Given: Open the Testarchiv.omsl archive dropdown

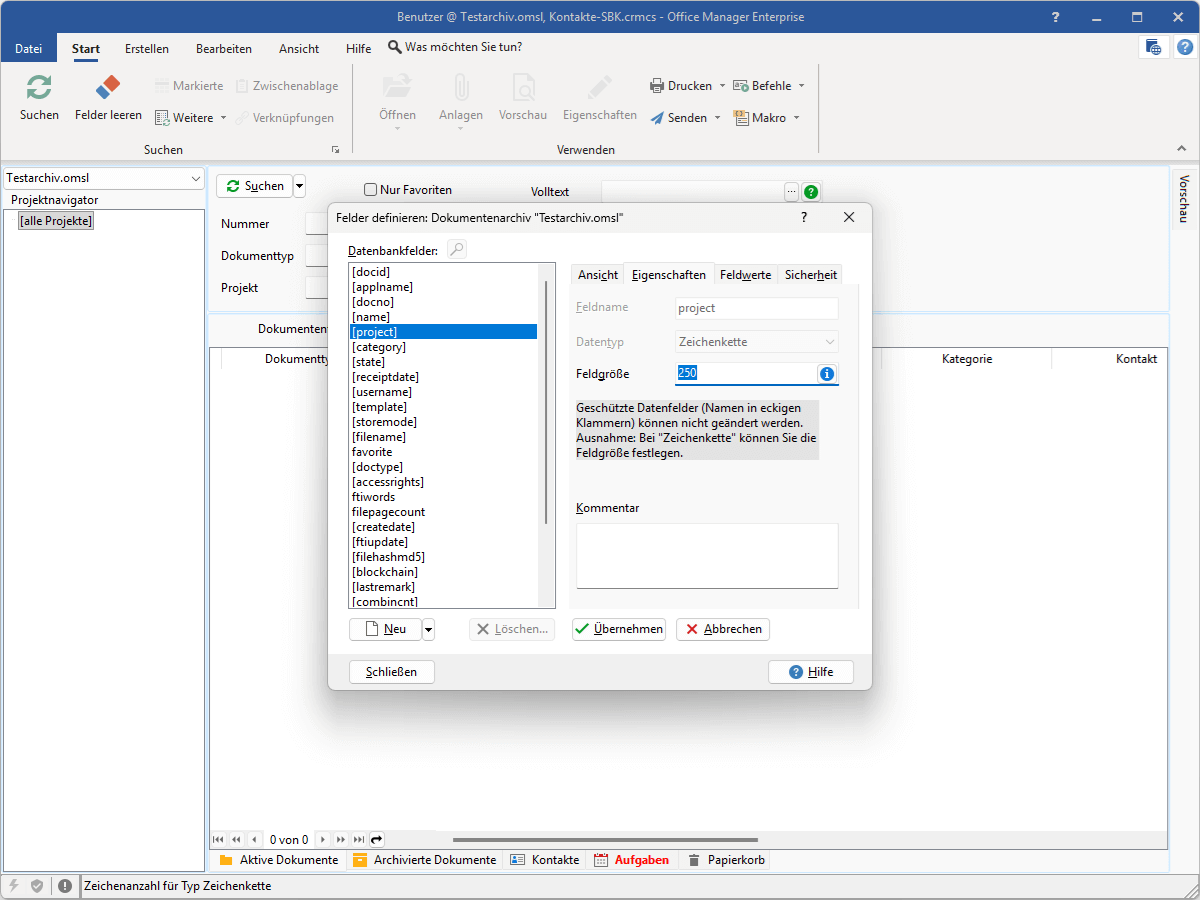Looking at the screenshot, I should (x=194, y=178).
